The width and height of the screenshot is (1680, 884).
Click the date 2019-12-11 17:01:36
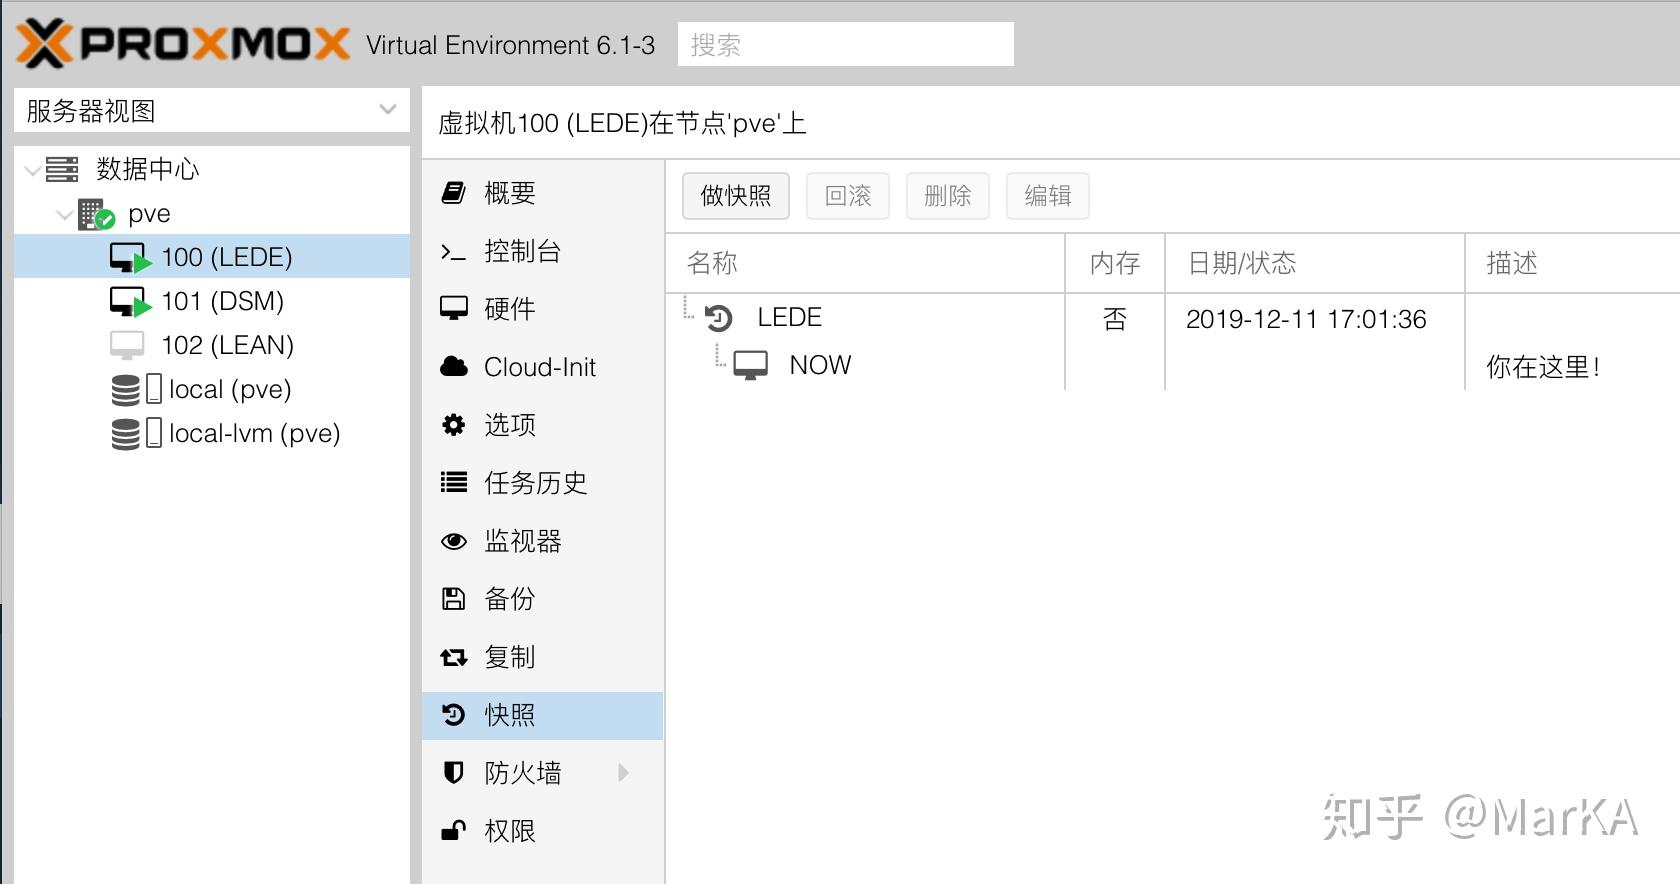coord(1306,319)
